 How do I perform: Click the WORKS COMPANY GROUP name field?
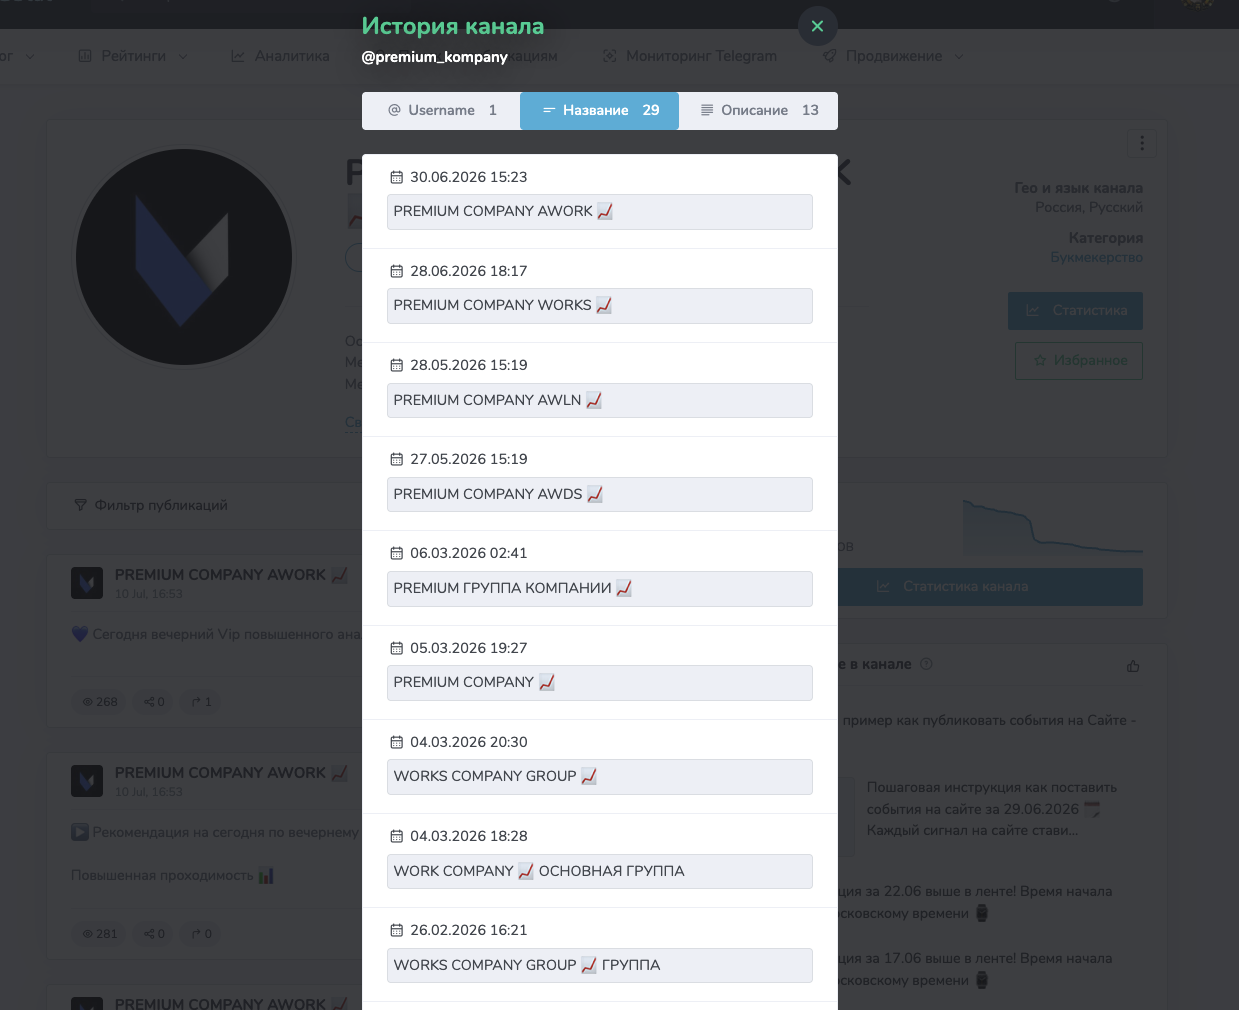[599, 777]
